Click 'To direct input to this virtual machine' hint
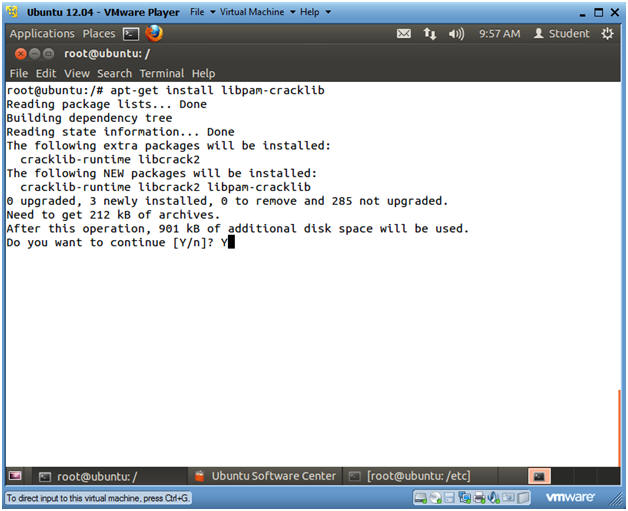This screenshot has height=511, width=628. coord(98,498)
